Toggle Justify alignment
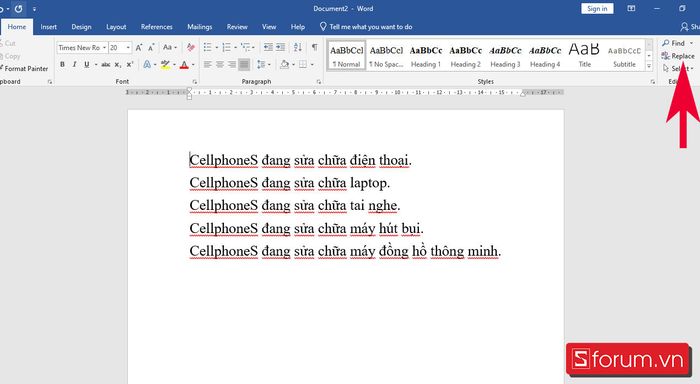Screen dimensions: 700x384 click(x=244, y=65)
